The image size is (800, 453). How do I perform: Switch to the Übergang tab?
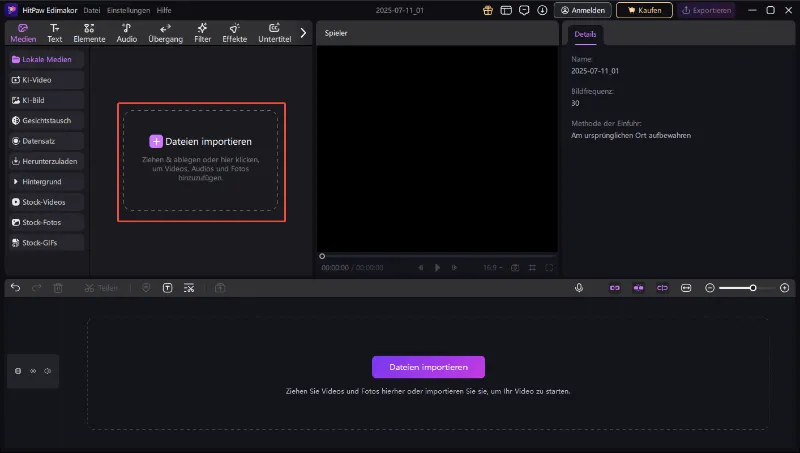pos(165,33)
